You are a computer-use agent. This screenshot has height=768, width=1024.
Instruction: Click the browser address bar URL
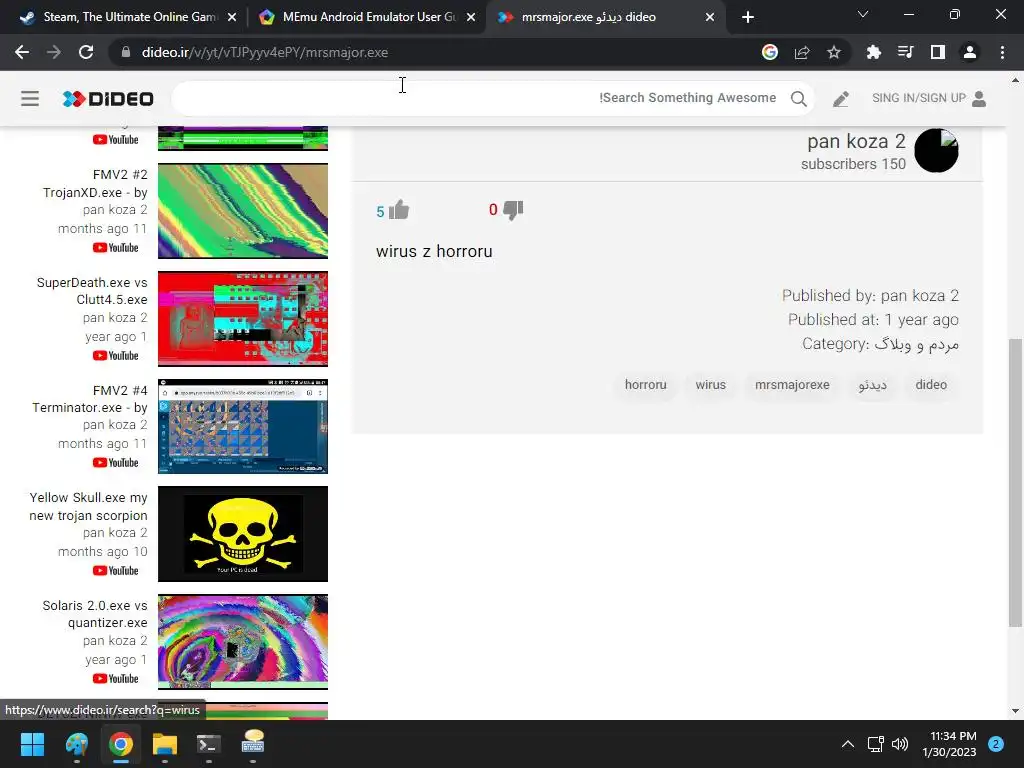264,52
